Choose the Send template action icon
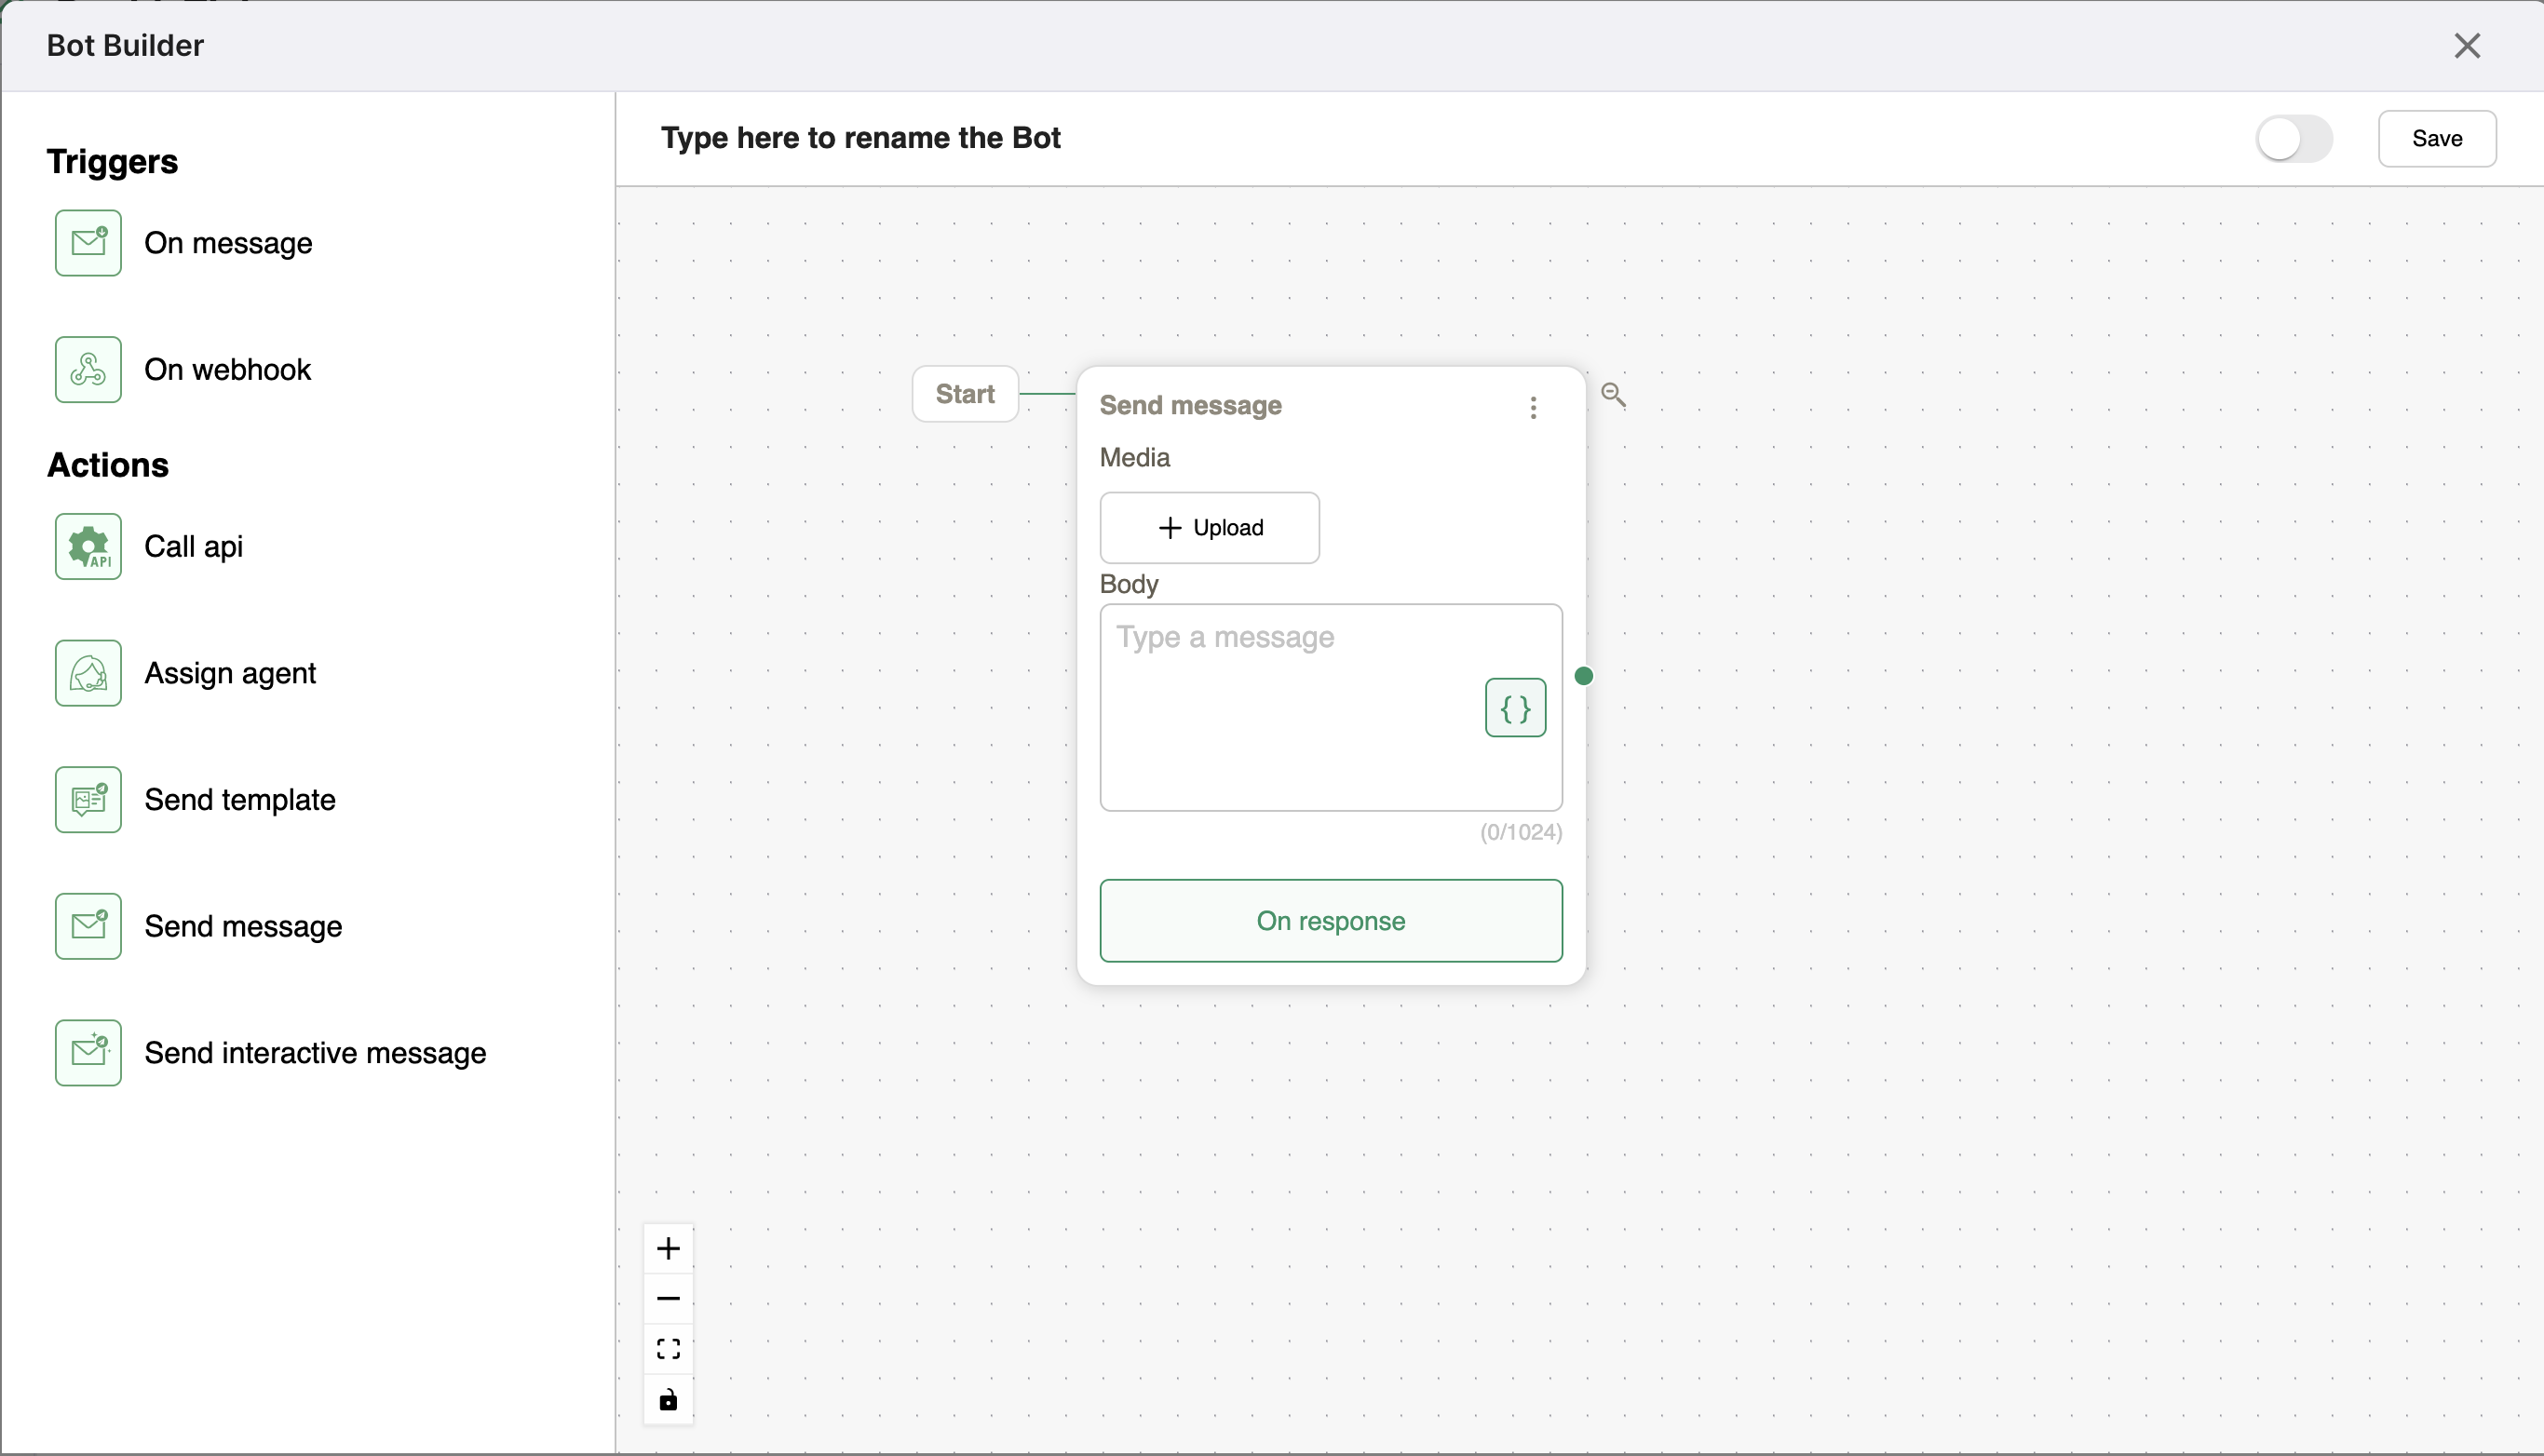2544x1456 pixels. click(88, 800)
